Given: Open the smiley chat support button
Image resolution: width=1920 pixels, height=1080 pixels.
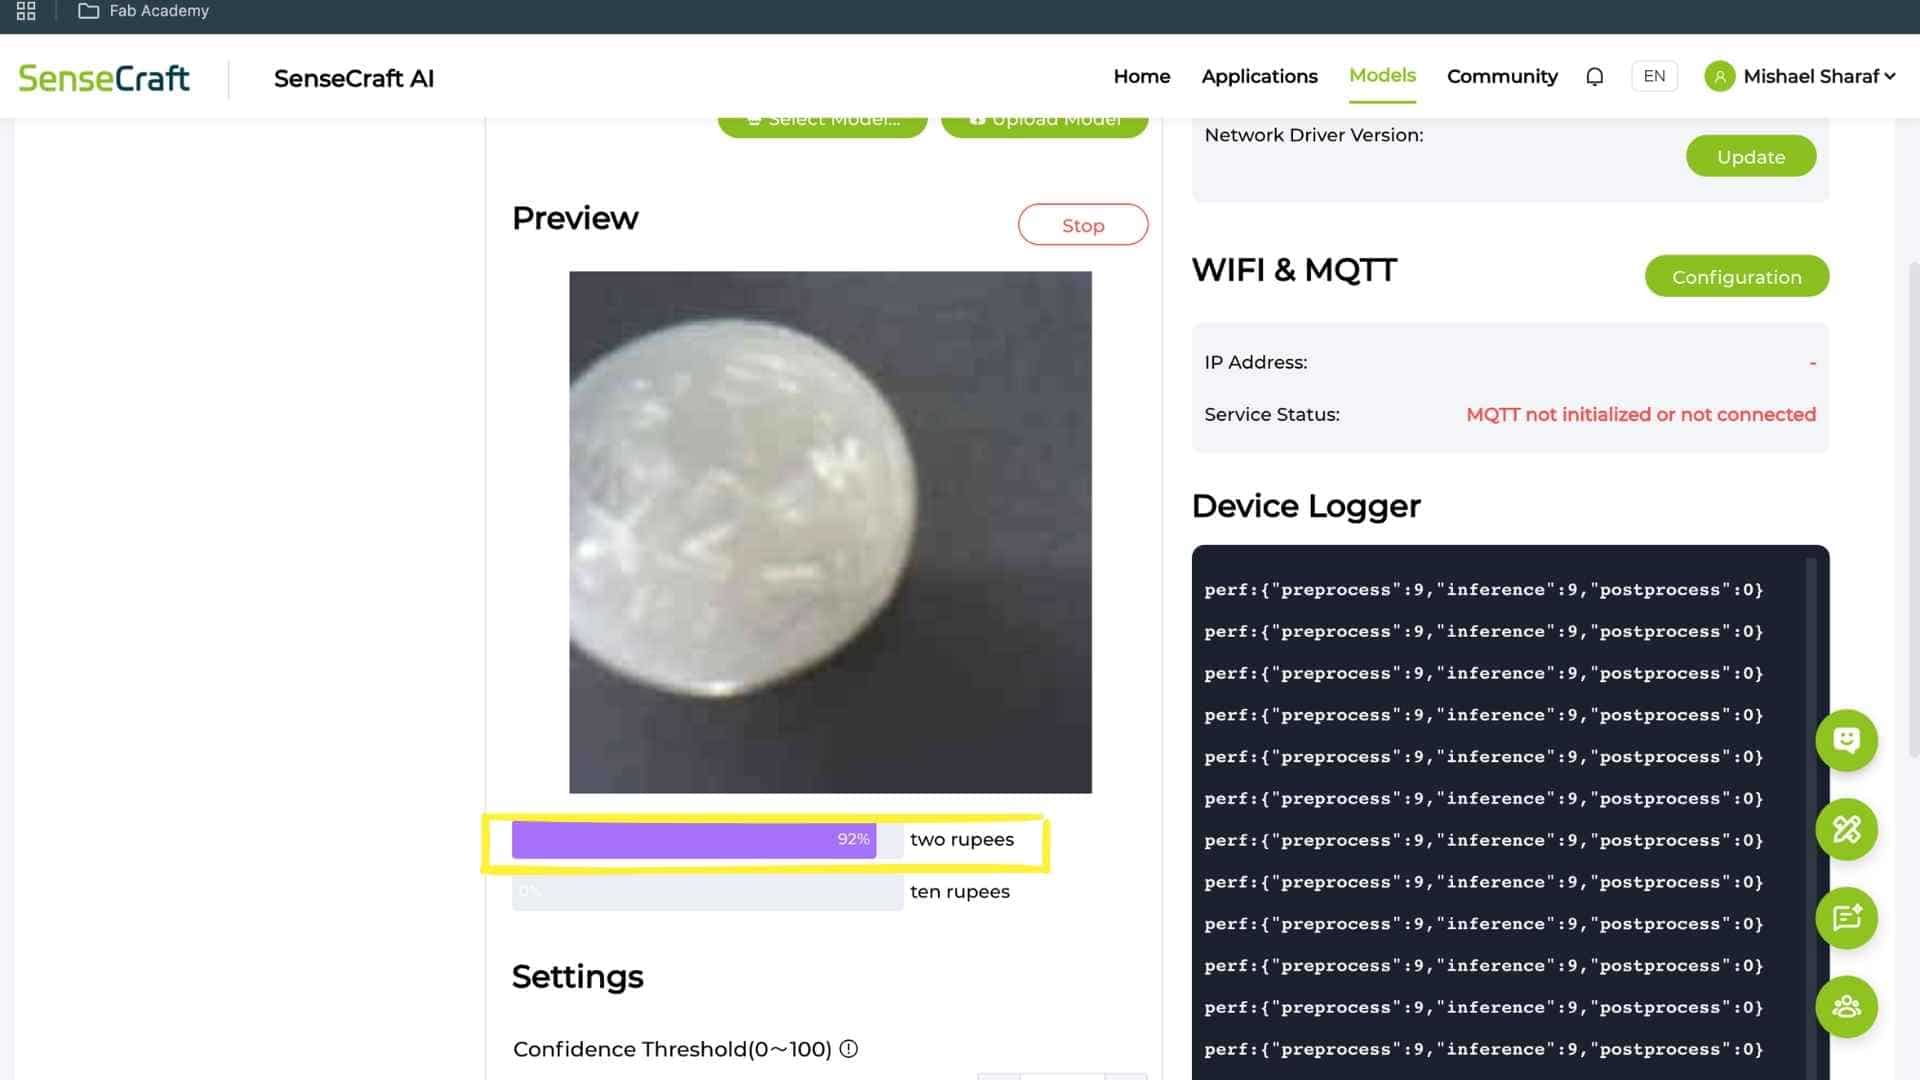Looking at the screenshot, I should (1846, 740).
